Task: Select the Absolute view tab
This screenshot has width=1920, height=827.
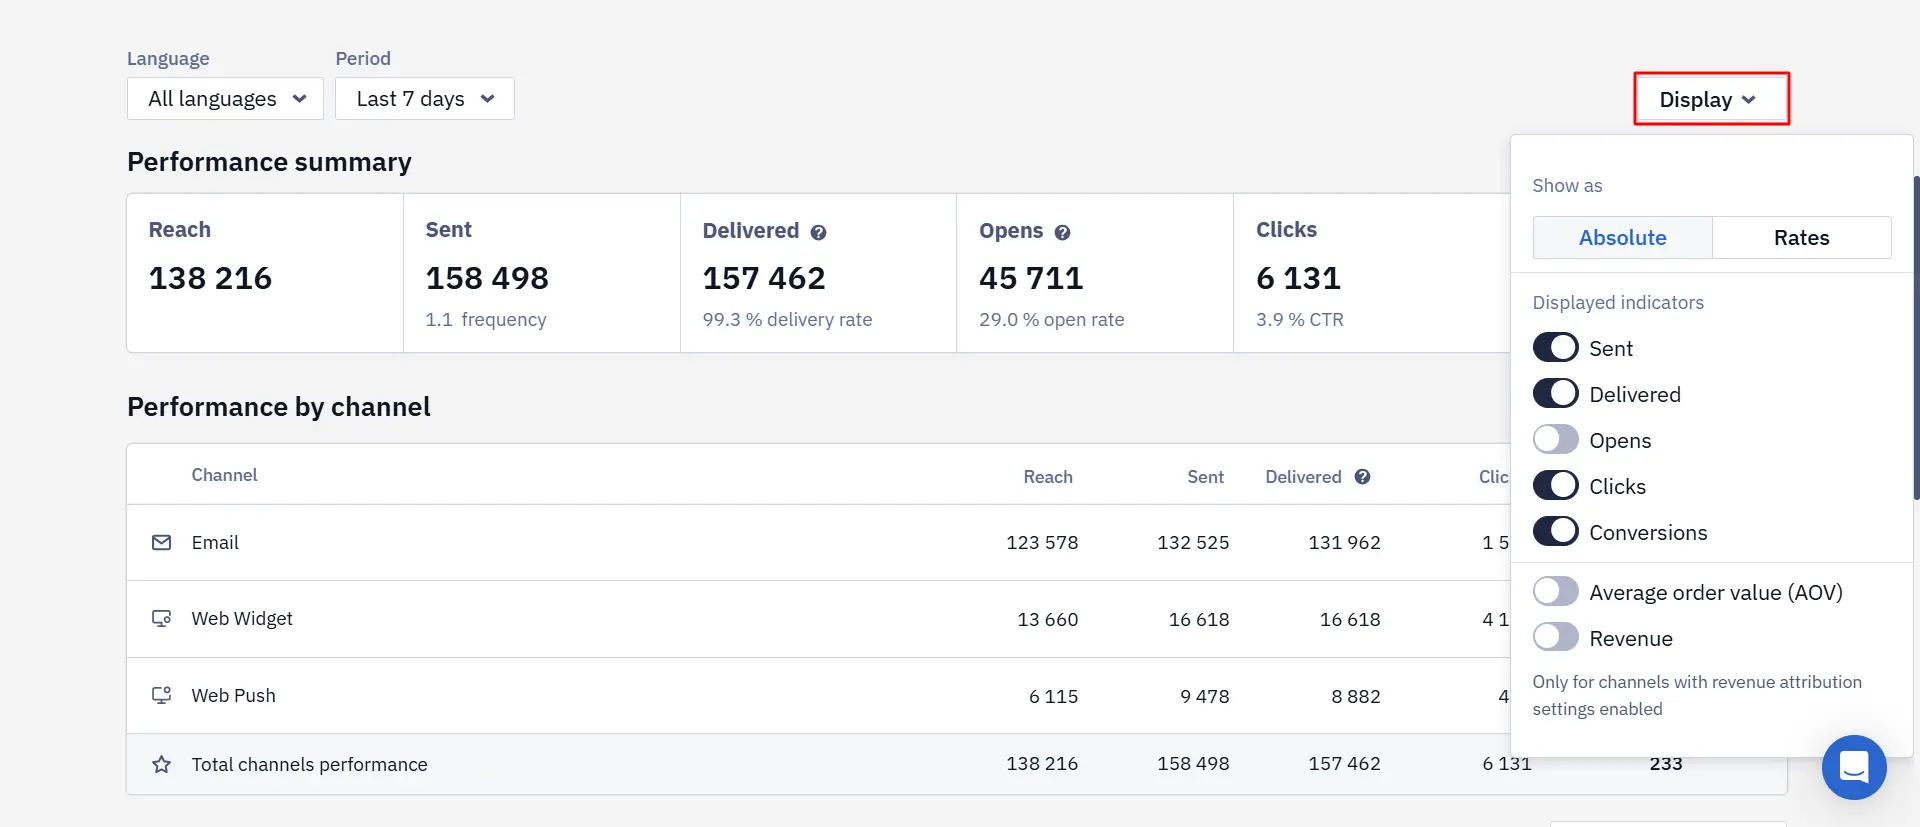Action: [1622, 238]
